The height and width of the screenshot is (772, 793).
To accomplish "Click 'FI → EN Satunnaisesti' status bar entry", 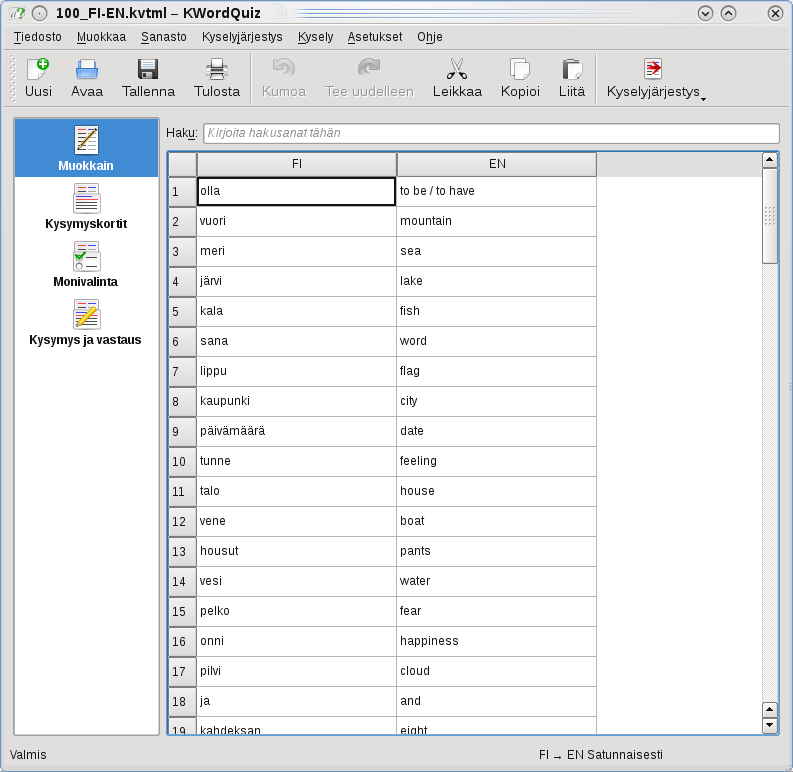I will coord(600,755).
